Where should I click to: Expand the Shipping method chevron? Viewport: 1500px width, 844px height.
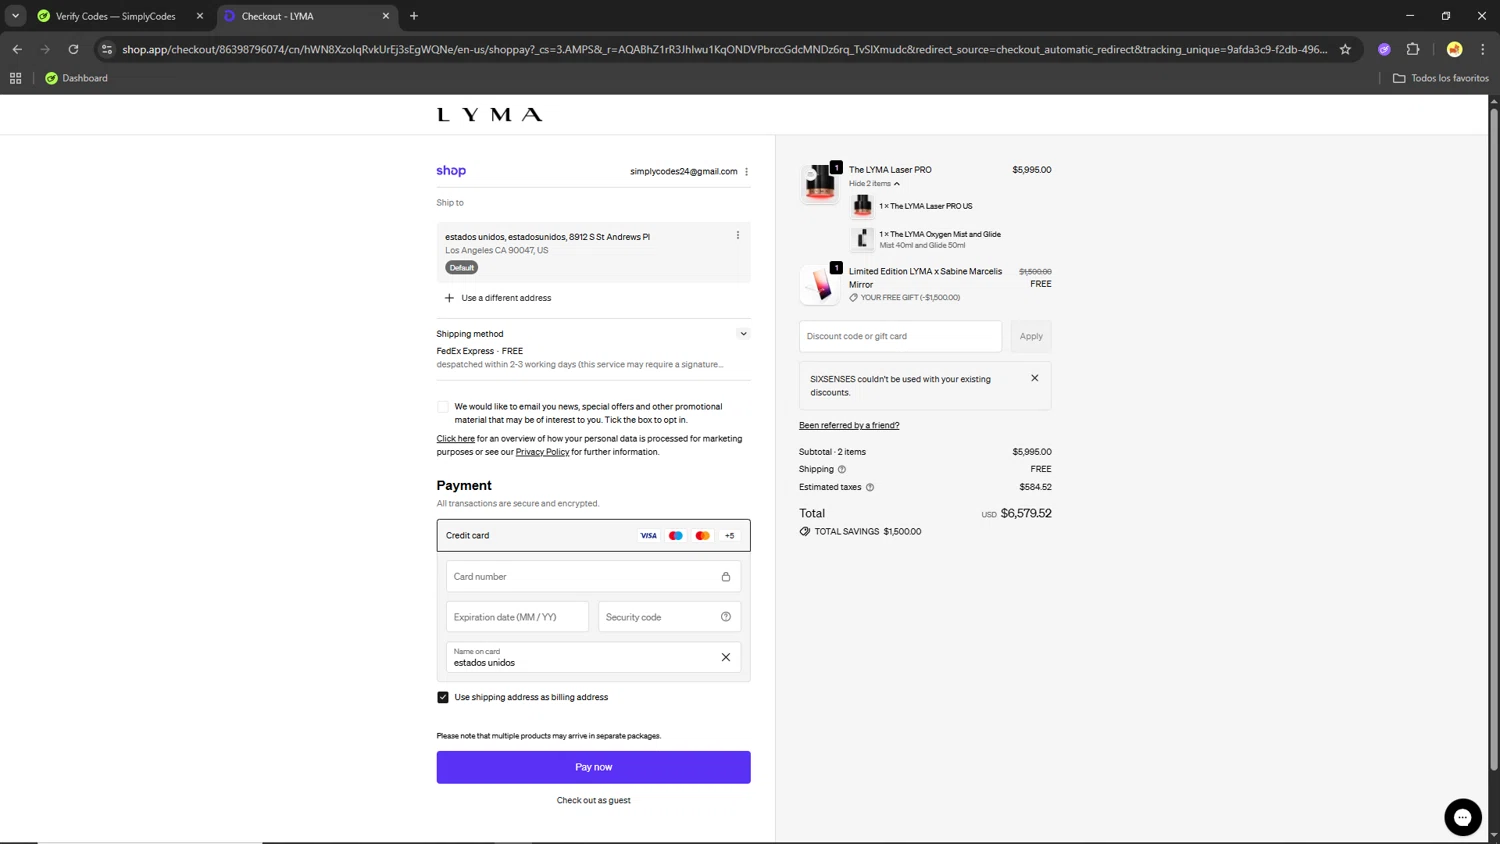tap(743, 334)
